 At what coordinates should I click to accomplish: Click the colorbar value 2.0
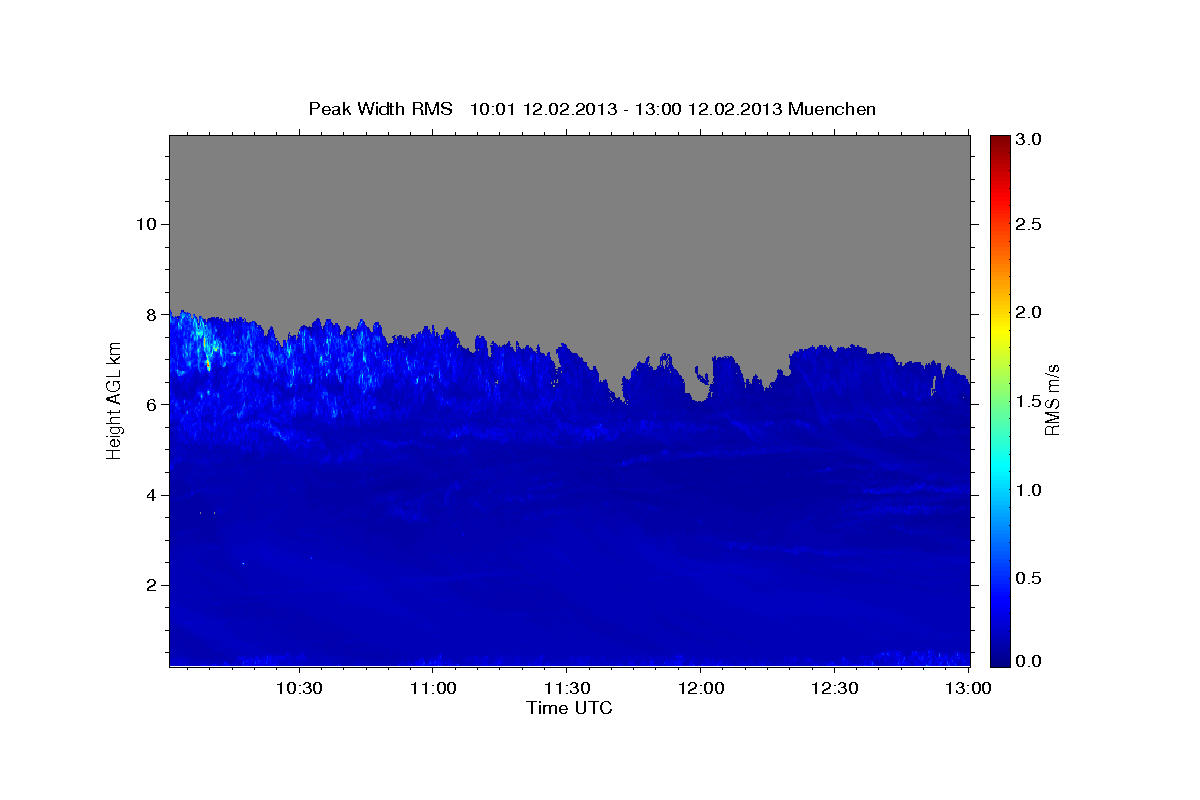pos(1028,313)
